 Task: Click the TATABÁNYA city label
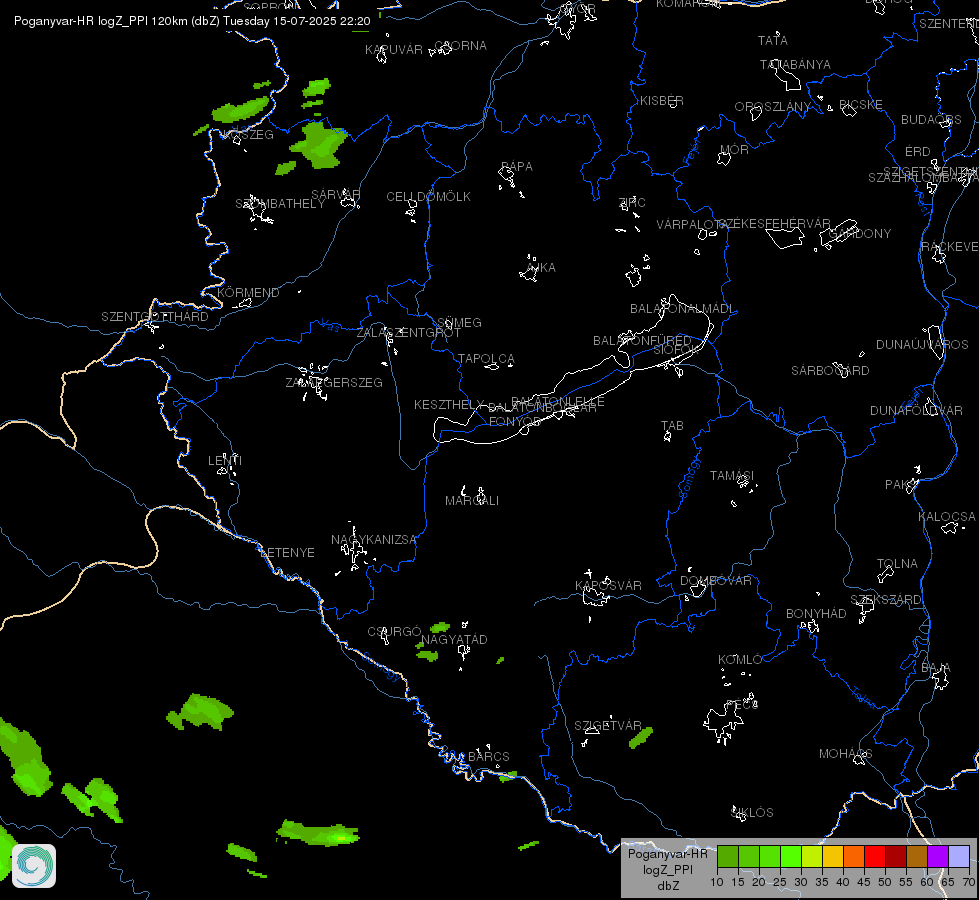795,65
